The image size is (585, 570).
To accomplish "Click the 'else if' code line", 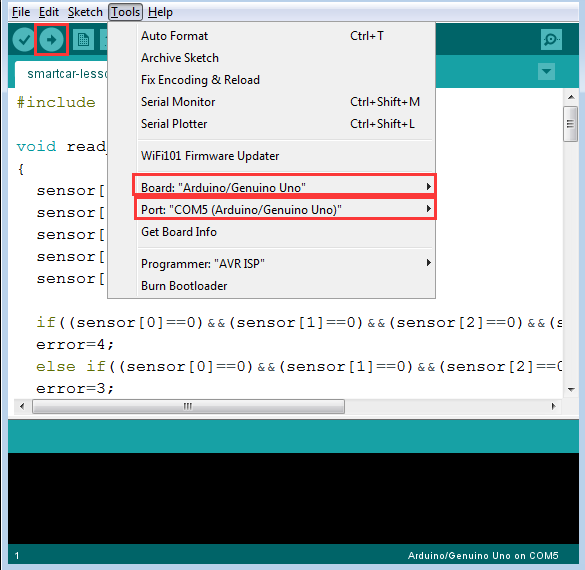I will point(299,366).
